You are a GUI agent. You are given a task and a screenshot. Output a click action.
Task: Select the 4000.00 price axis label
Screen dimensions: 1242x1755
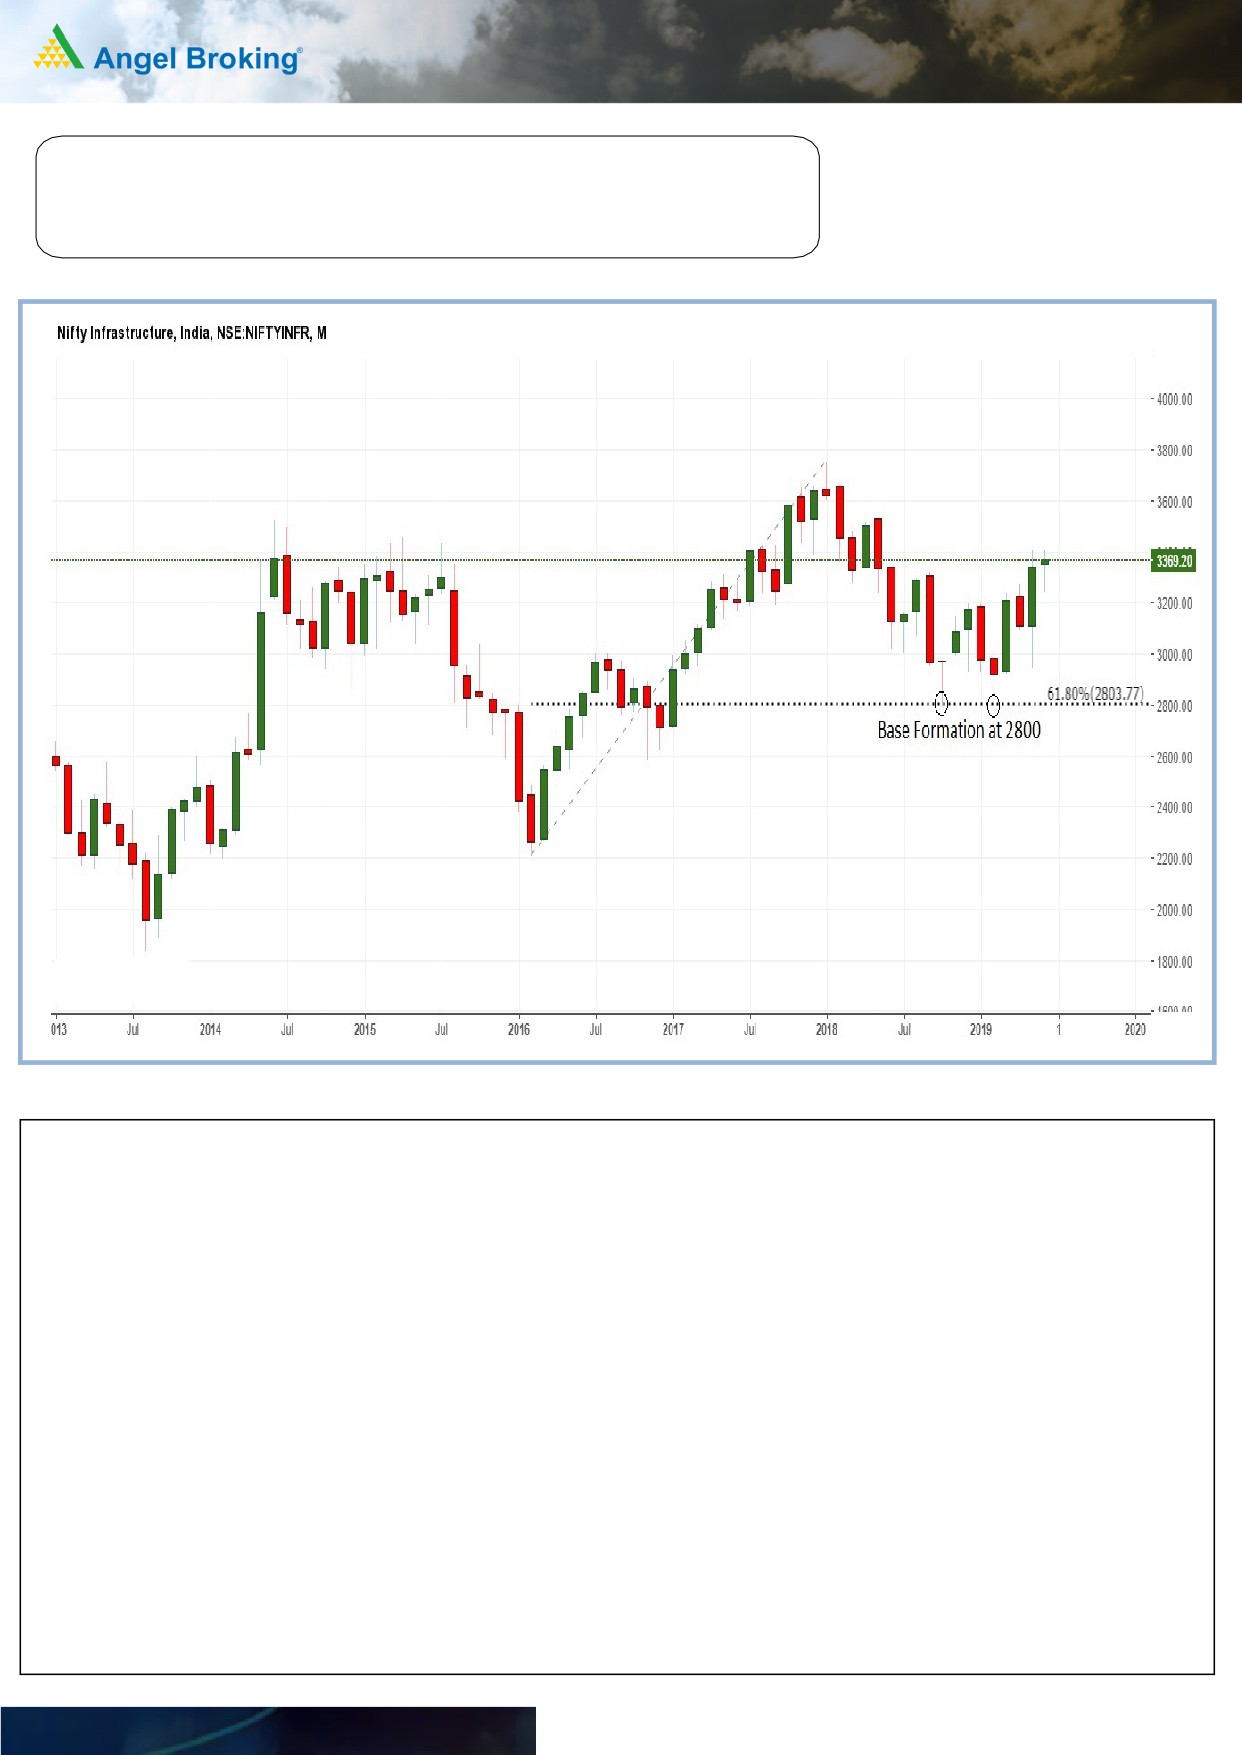coord(1173,399)
